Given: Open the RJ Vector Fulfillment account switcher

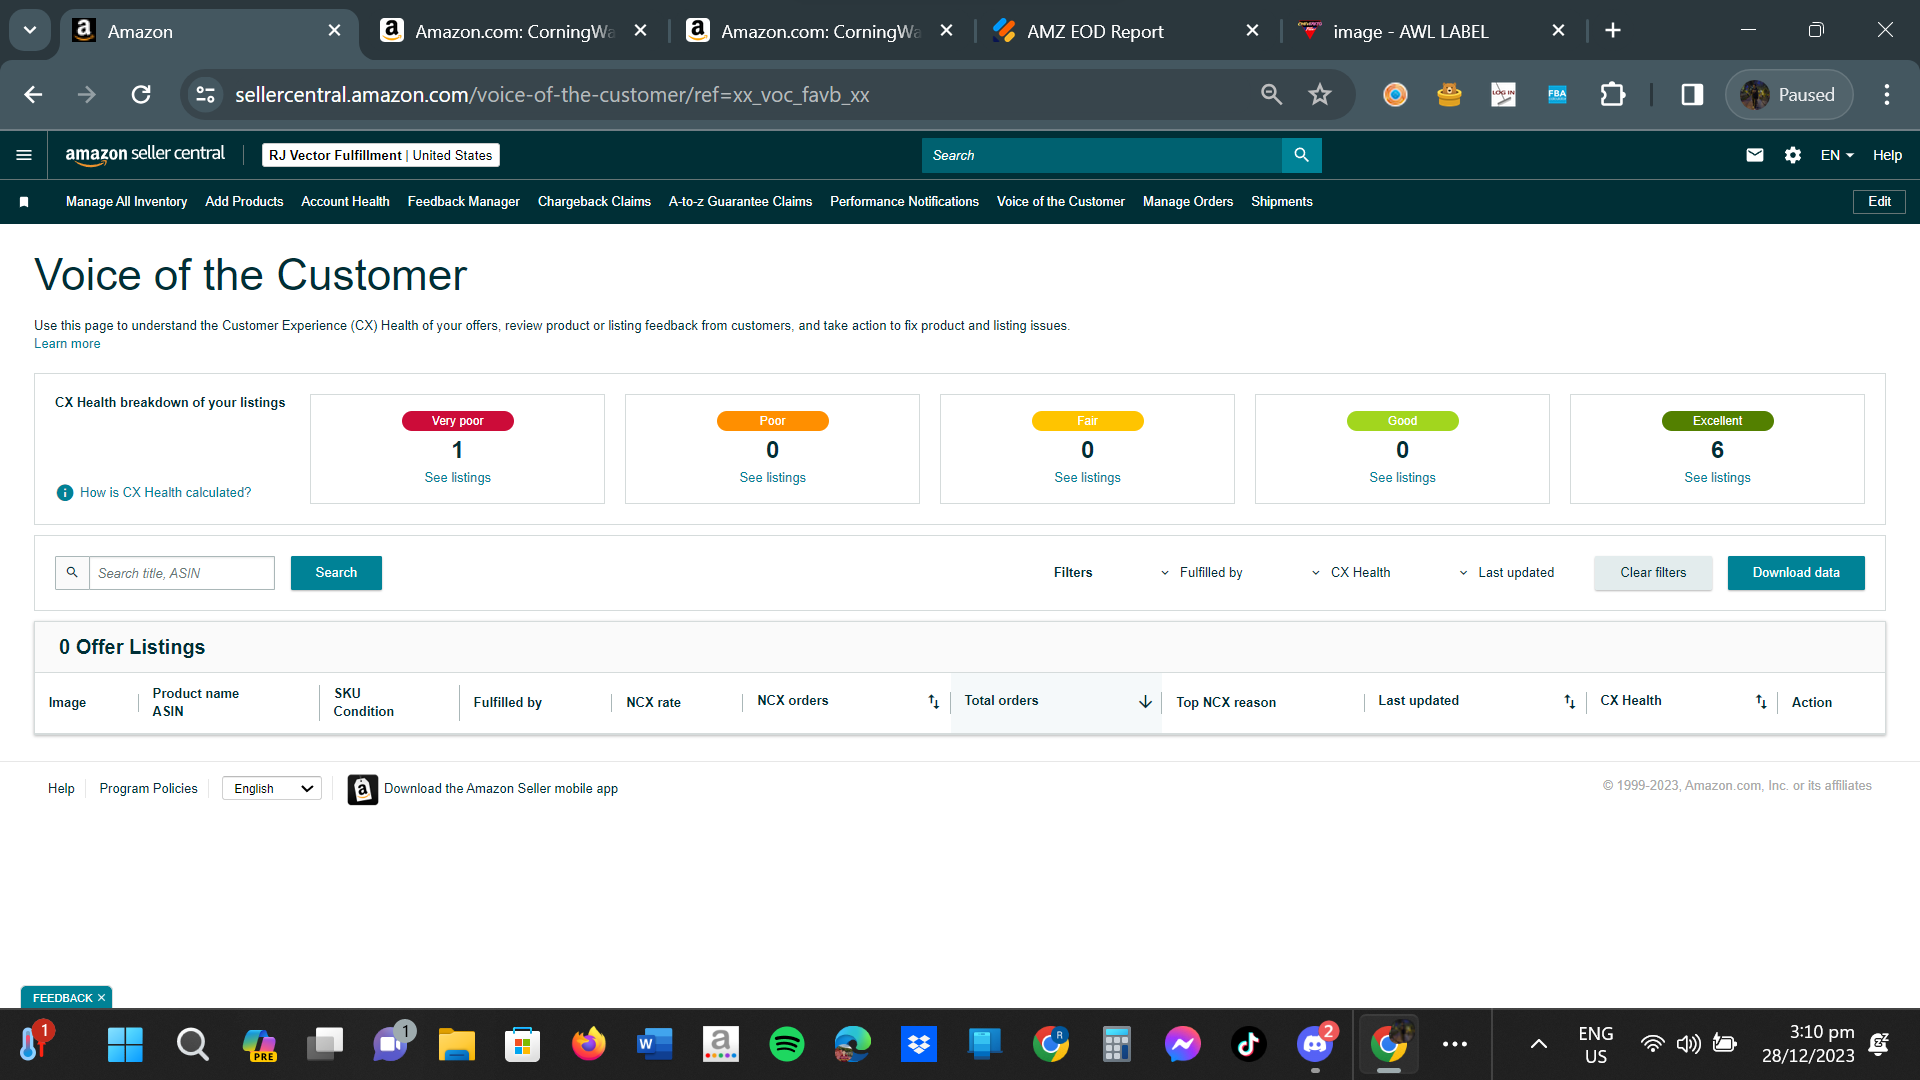Looking at the screenshot, I should pyautogui.click(x=381, y=155).
